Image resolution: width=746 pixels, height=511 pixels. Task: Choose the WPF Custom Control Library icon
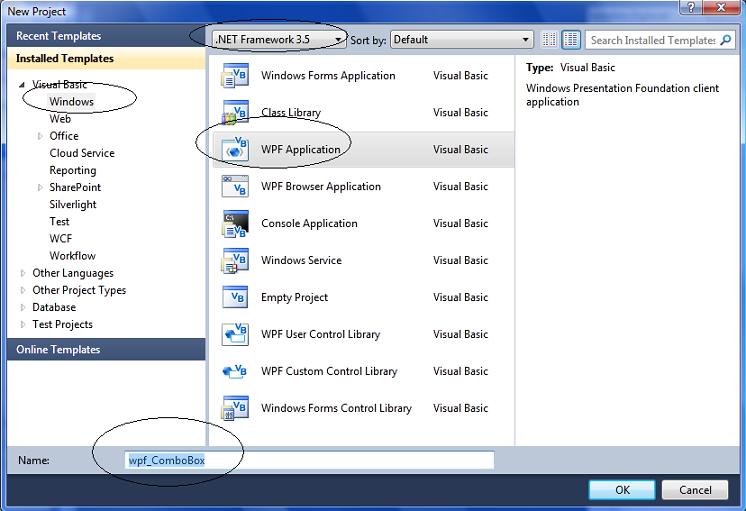pos(234,372)
